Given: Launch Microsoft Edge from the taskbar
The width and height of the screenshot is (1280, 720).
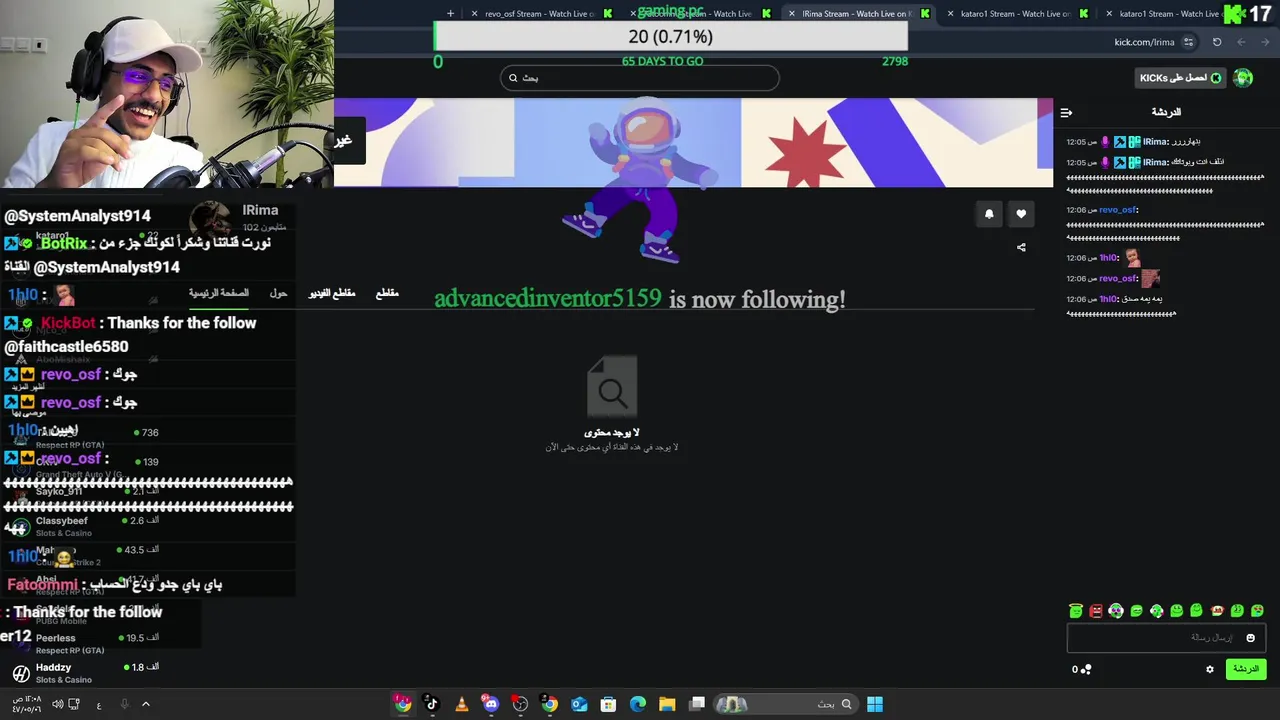Looking at the screenshot, I should [x=638, y=704].
